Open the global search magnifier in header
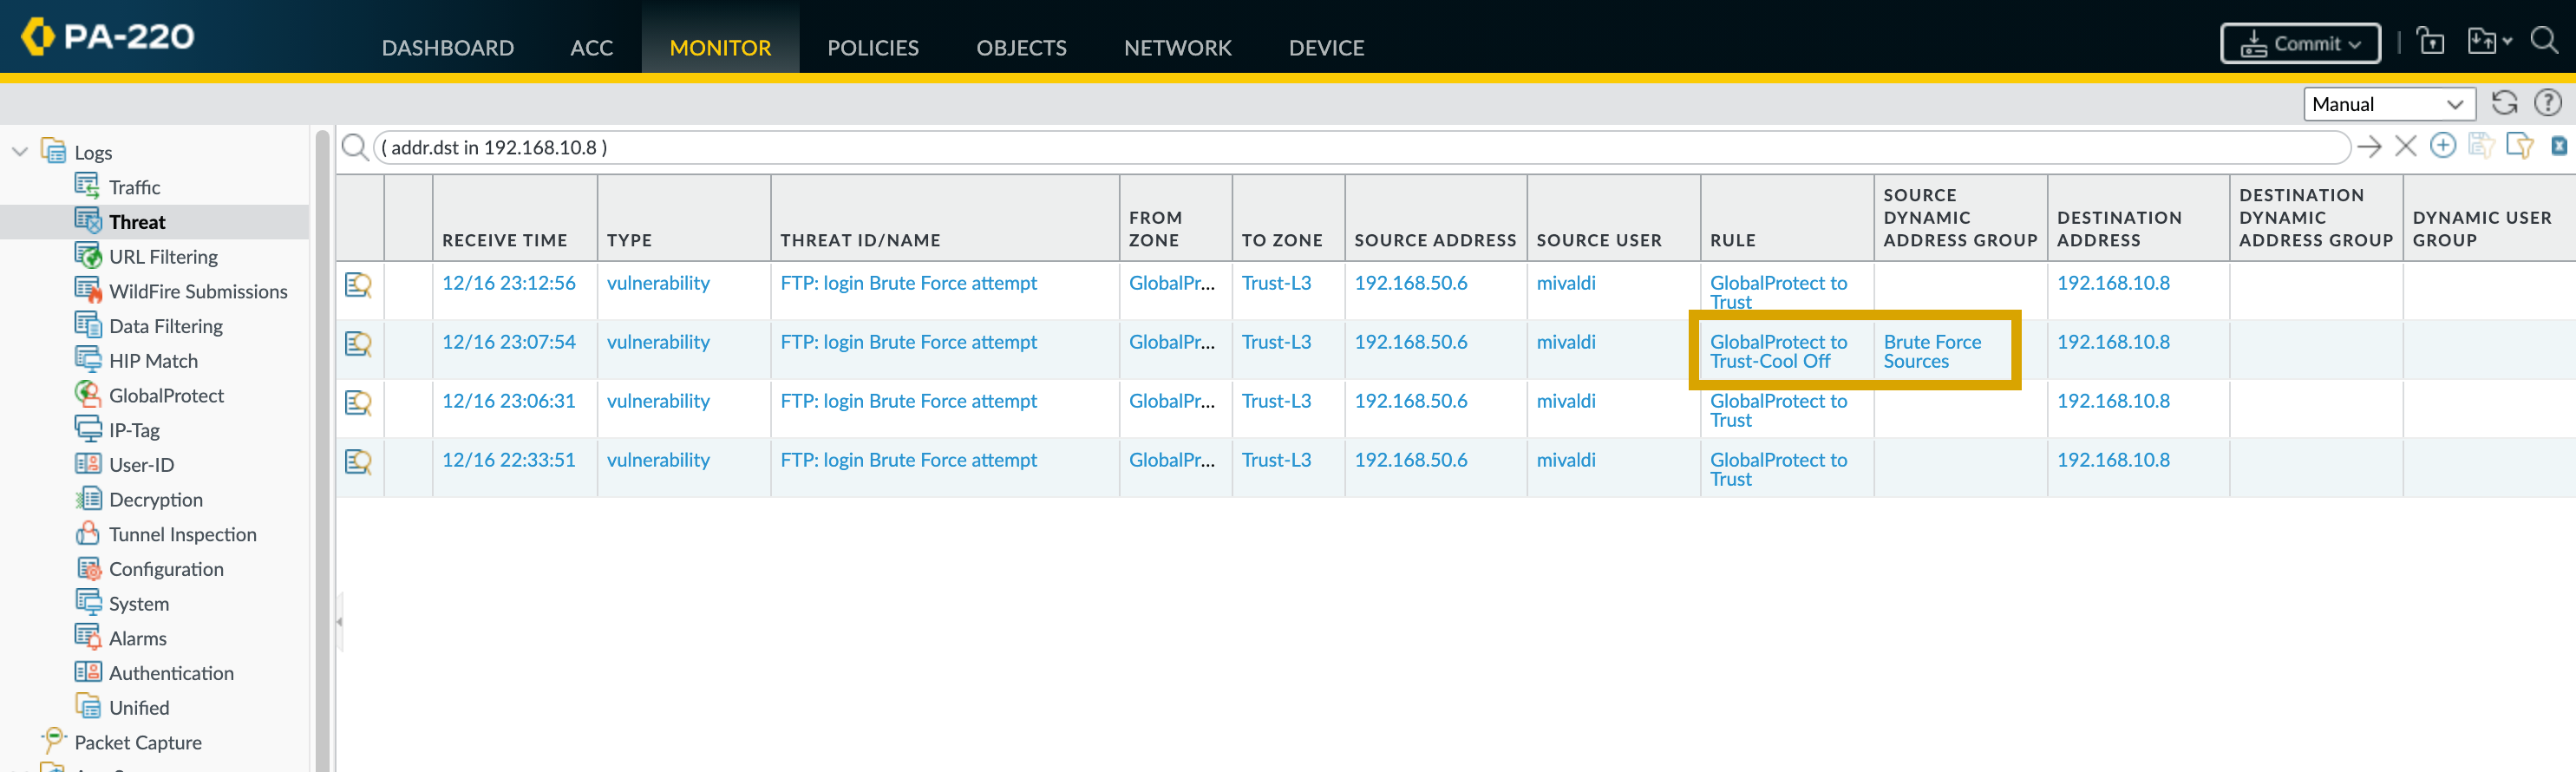Image resolution: width=2576 pixels, height=772 pixels. 2544,42
